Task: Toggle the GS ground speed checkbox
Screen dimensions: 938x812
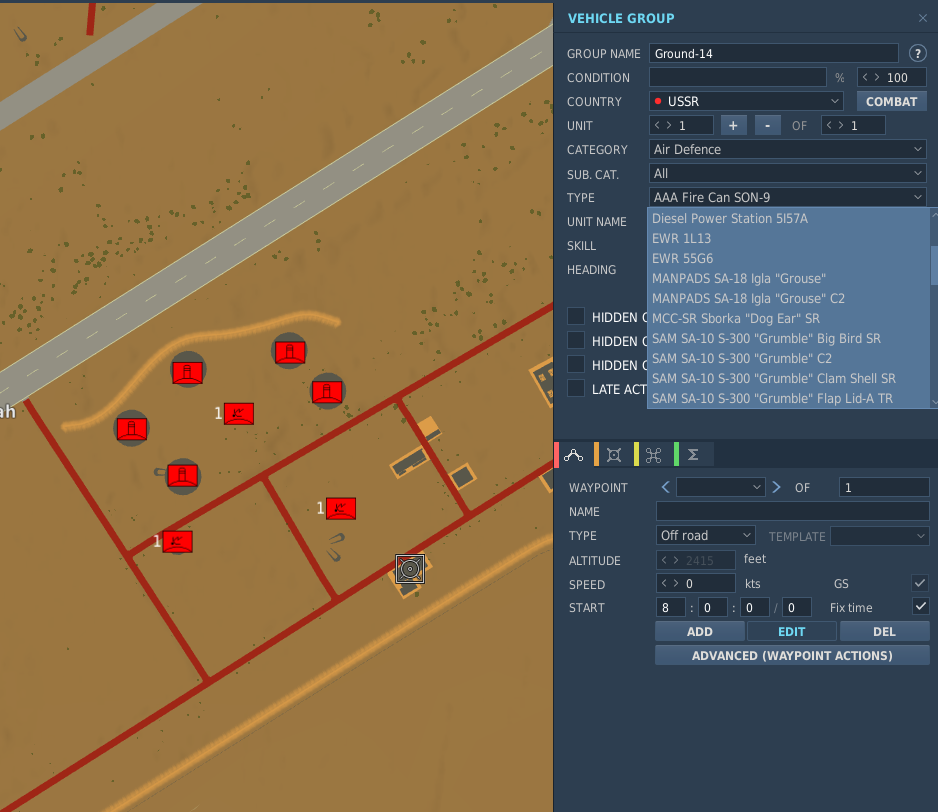Action: point(920,583)
